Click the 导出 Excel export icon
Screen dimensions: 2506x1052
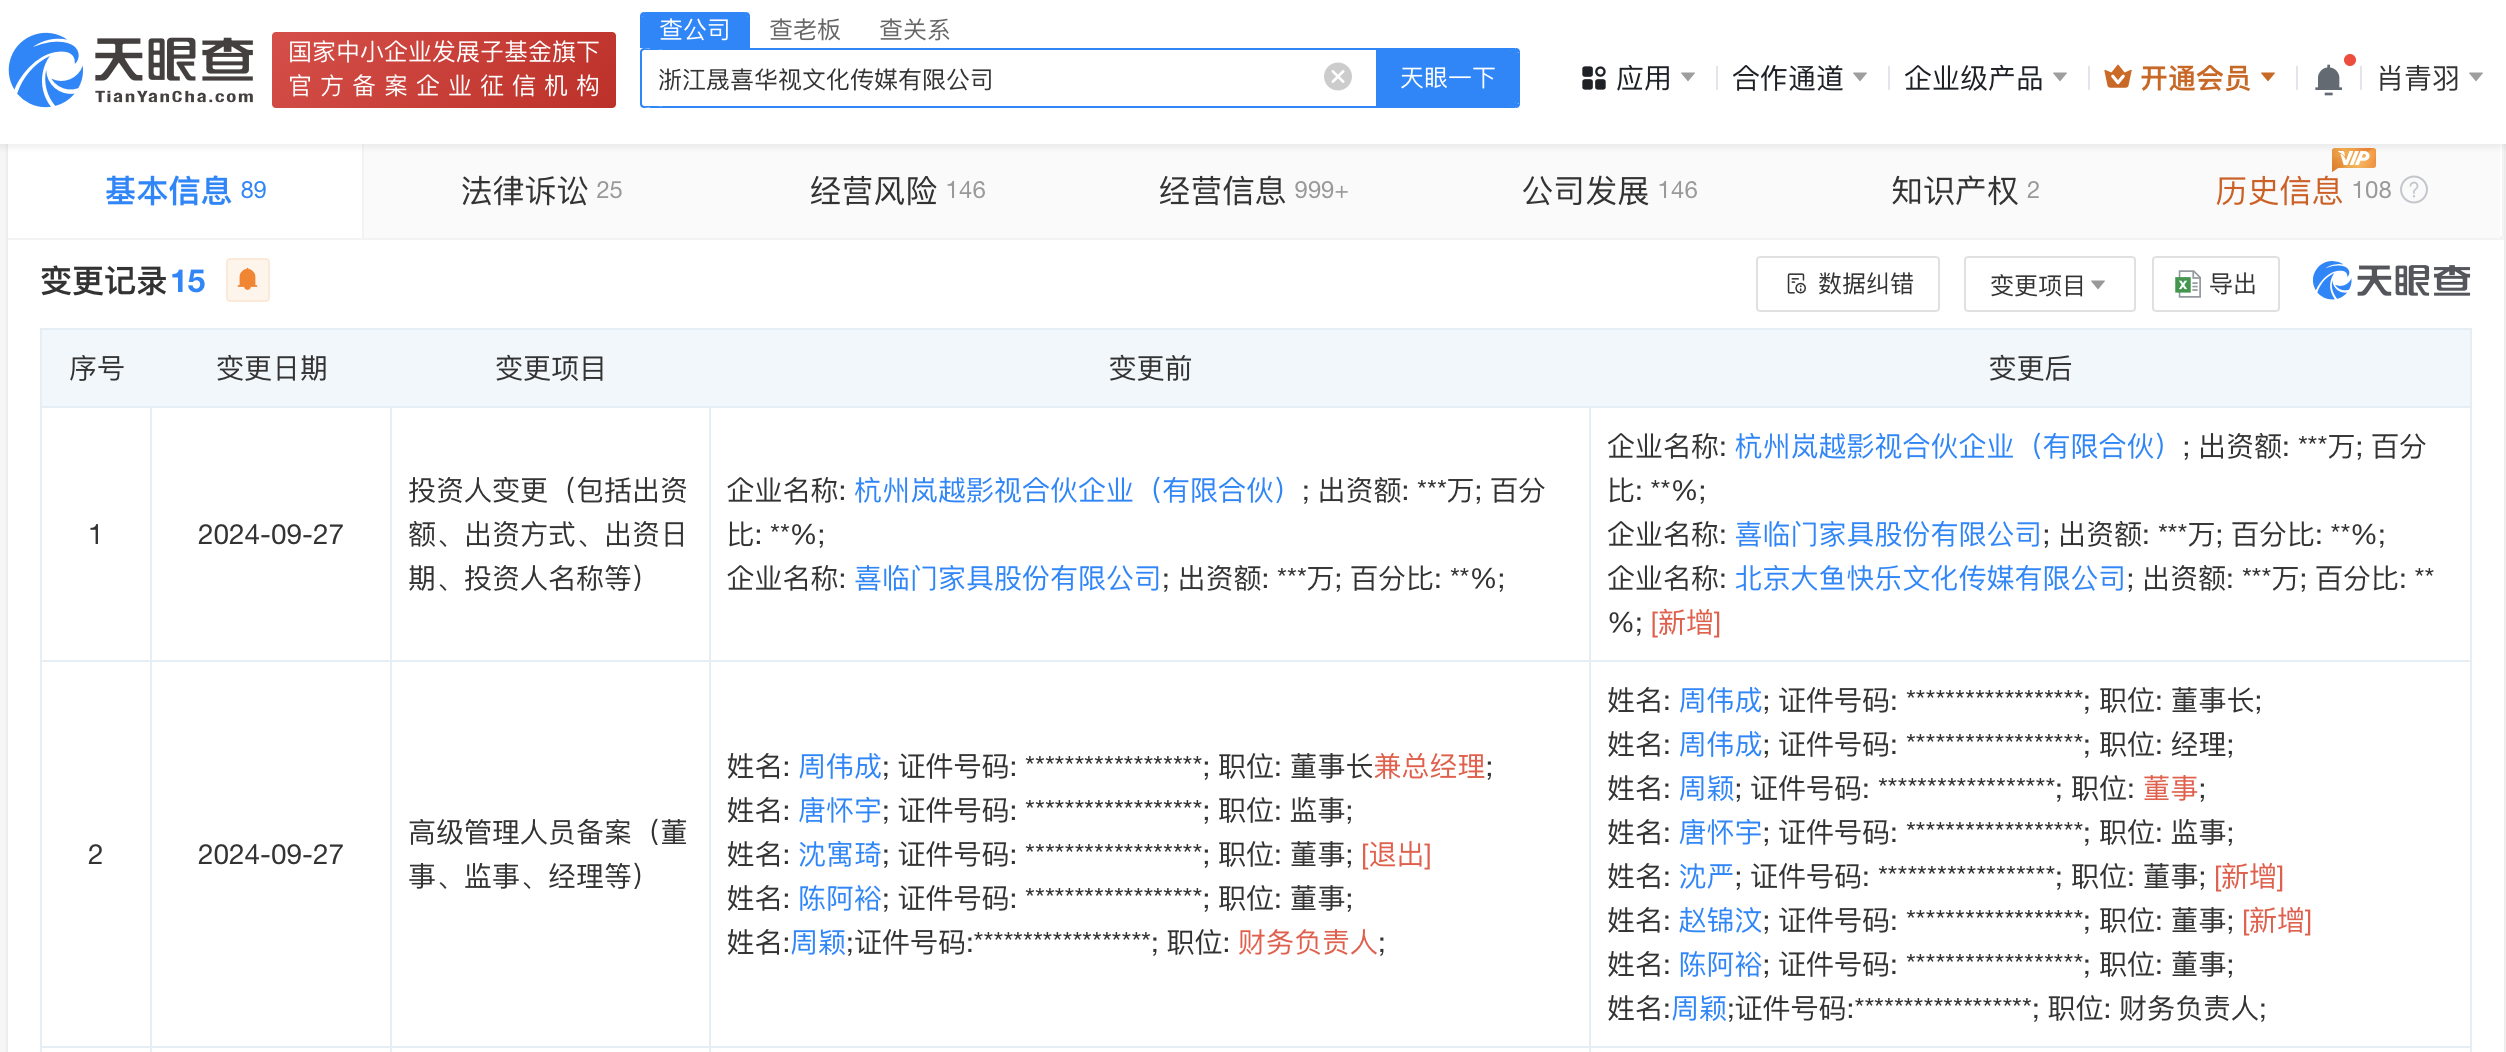[2187, 285]
